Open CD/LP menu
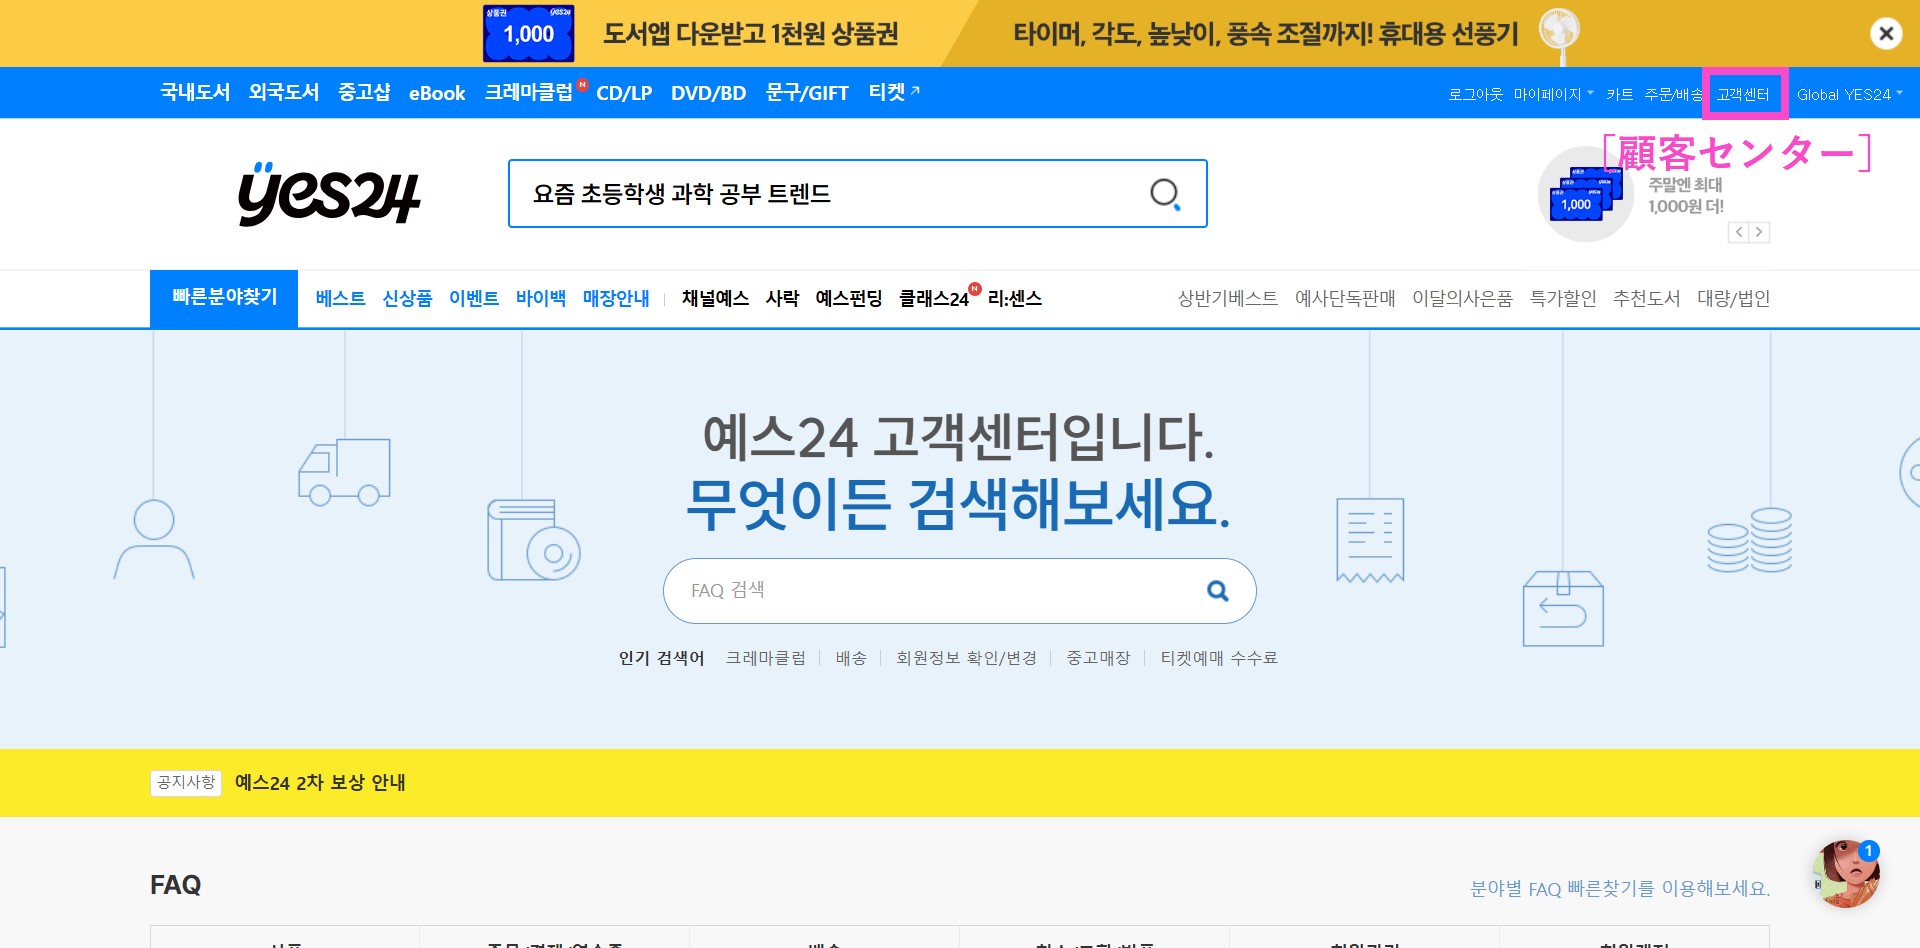 tap(624, 93)
